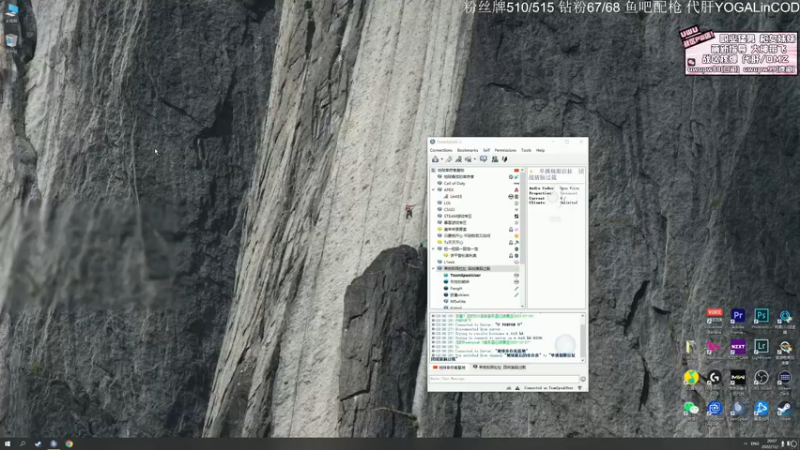The width and height of the screenshot is (800, 450).
Task: Open the Contacts toolbar icon
Action: (495, 159)
